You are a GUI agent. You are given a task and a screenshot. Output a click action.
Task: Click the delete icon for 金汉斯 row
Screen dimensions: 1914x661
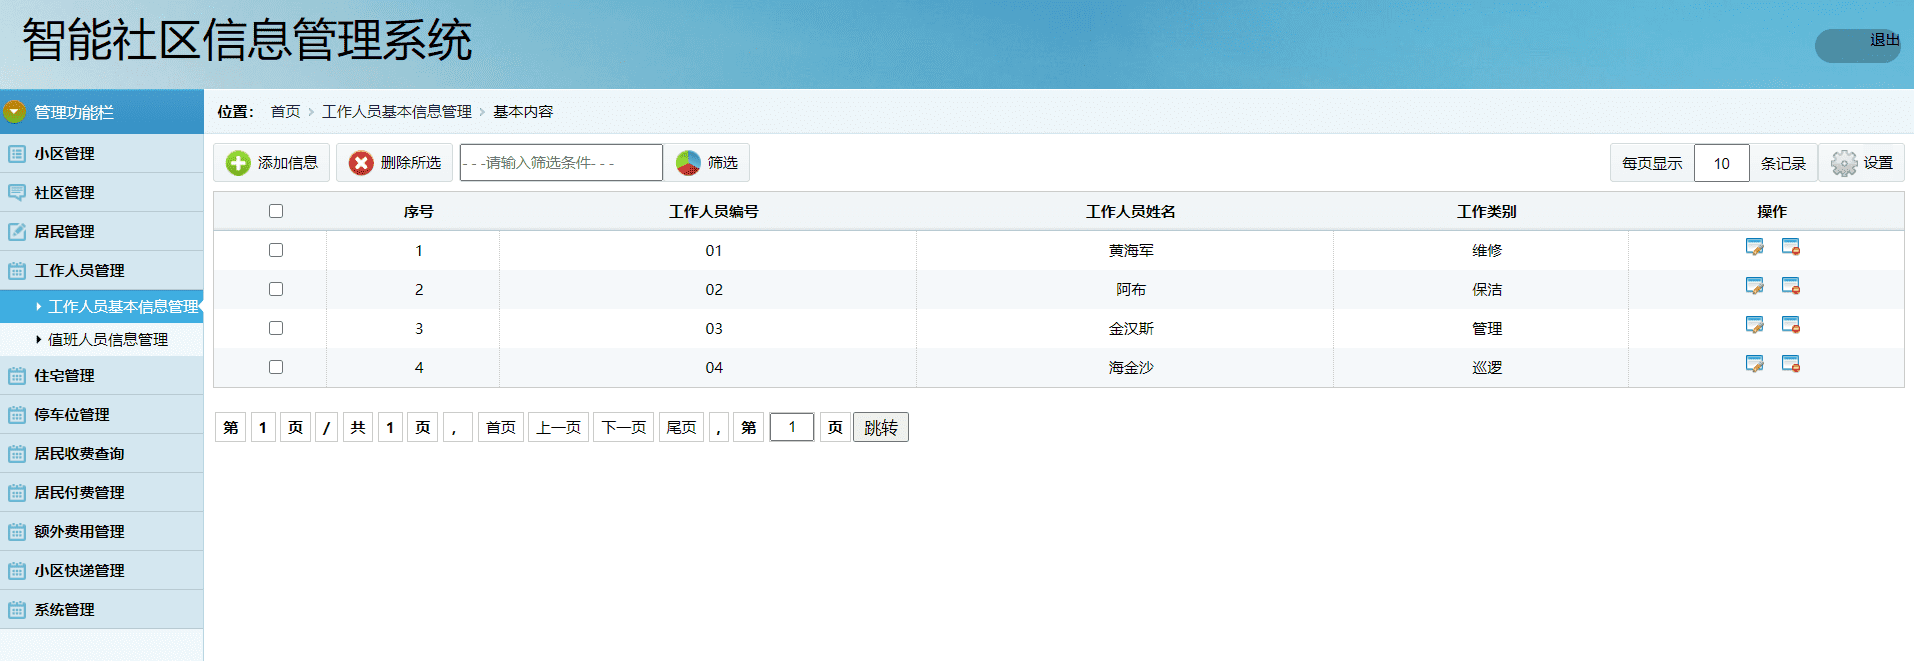[x=1790, y=325]
